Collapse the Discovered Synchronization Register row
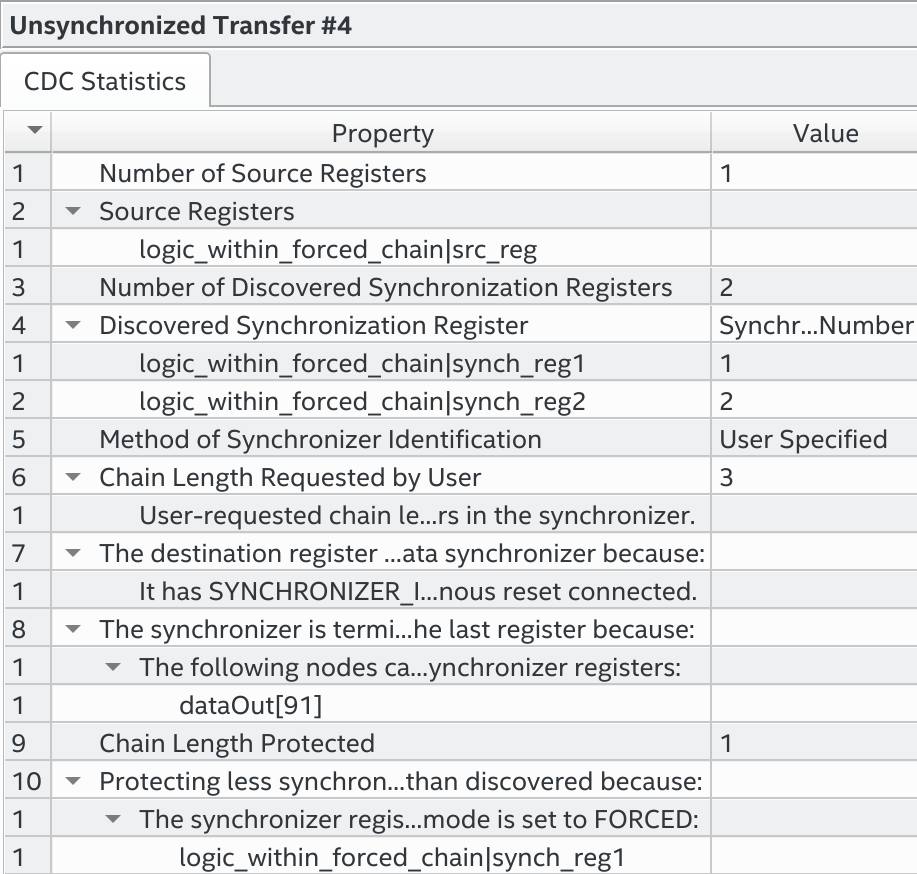Image resolution: width=917 pixels, height=874 pixels. (x=74, y=326)
